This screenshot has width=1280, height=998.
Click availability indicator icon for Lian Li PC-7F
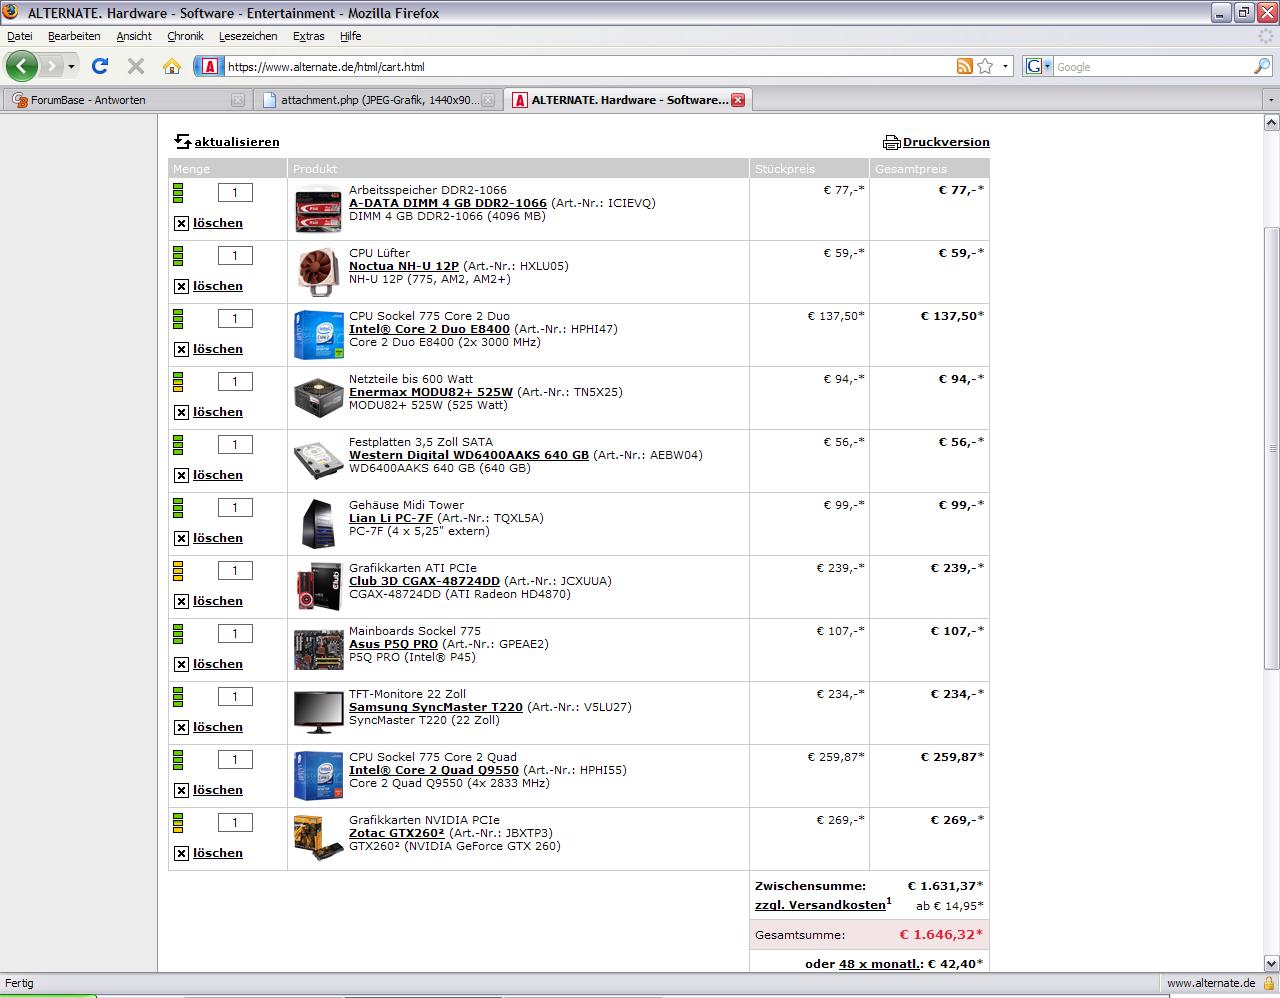178,508
